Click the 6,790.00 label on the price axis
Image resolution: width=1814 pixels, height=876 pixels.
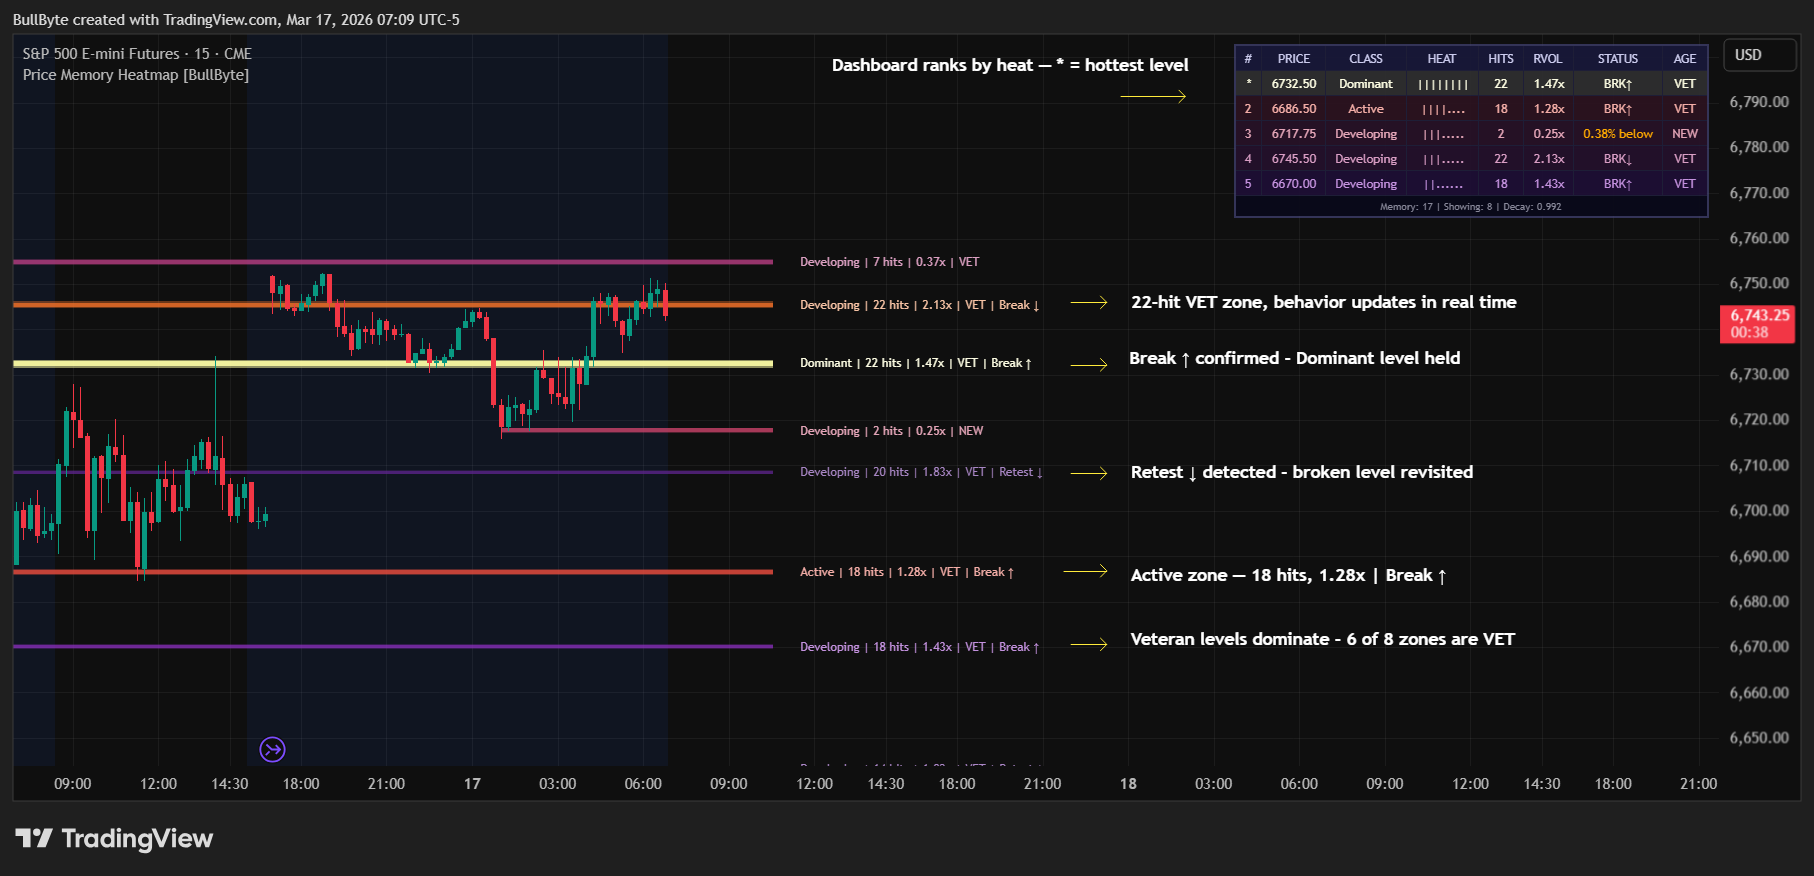1759,102
